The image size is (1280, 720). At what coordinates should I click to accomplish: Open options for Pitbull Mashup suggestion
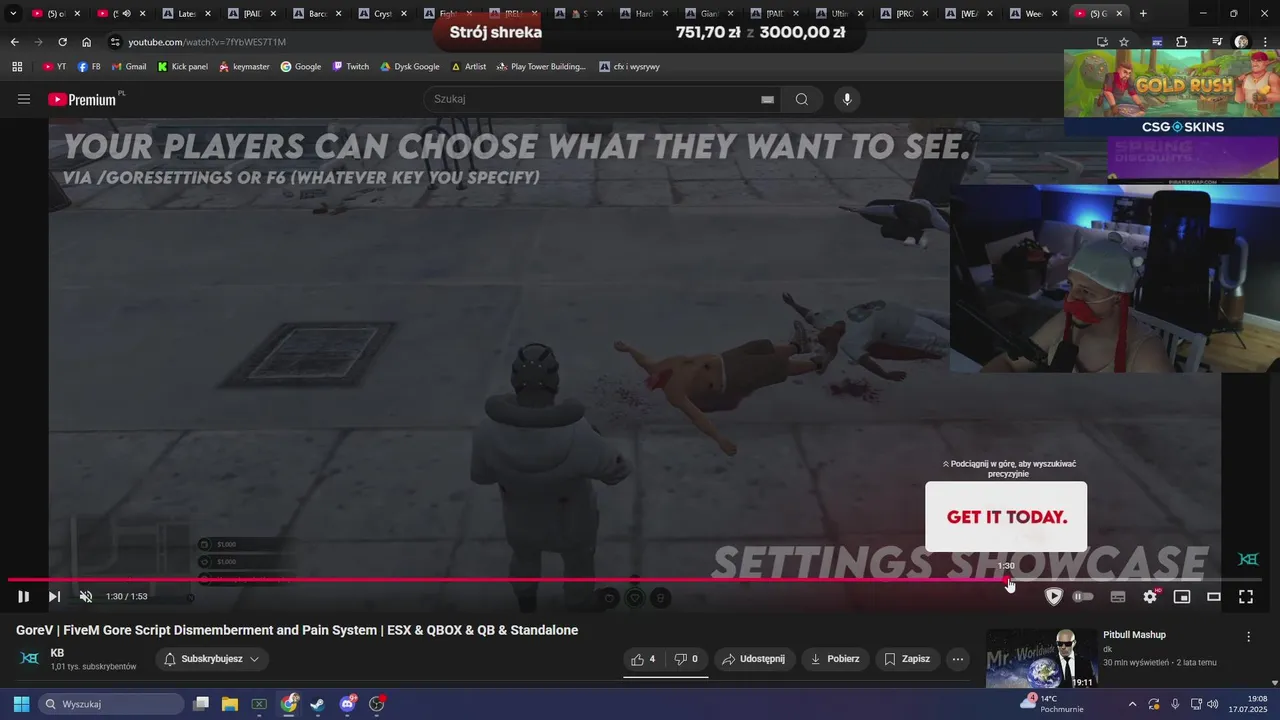[x=1248, y=637]
